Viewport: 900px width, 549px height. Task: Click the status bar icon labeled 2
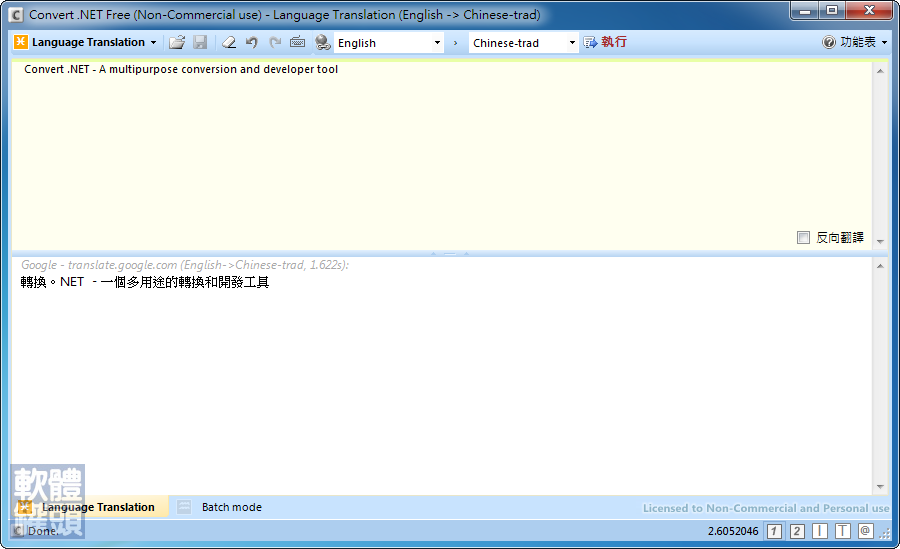(797, 531)
